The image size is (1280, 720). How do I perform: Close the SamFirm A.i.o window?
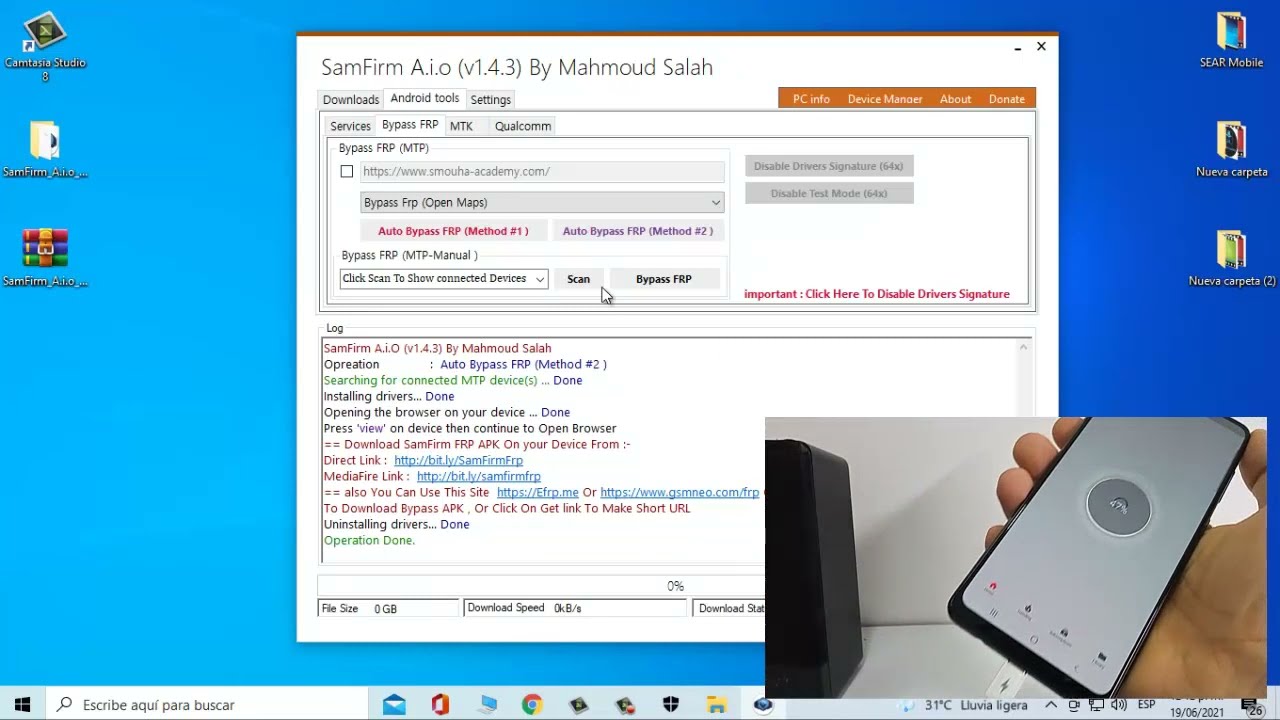click(x=1041, y=47)
